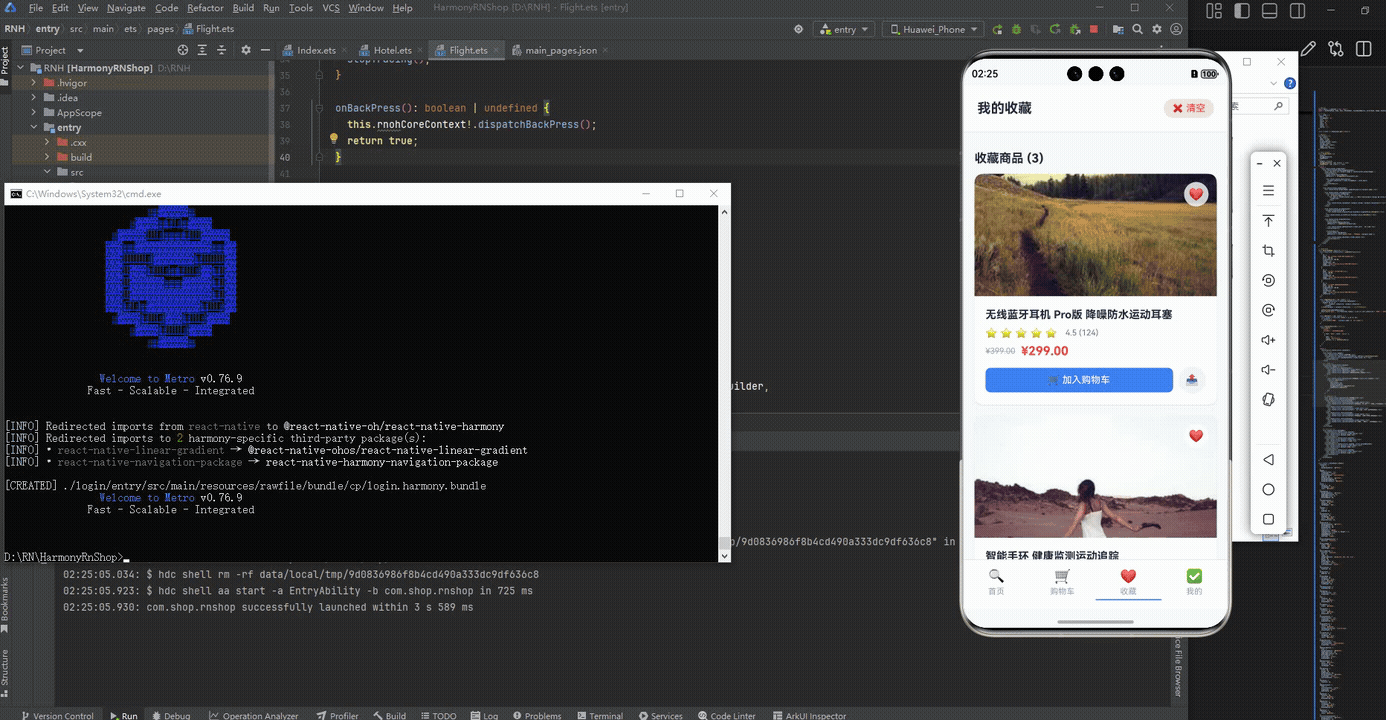Expand the .cxx folder
The image size is (1386, 720).
(x=47, y=143)
